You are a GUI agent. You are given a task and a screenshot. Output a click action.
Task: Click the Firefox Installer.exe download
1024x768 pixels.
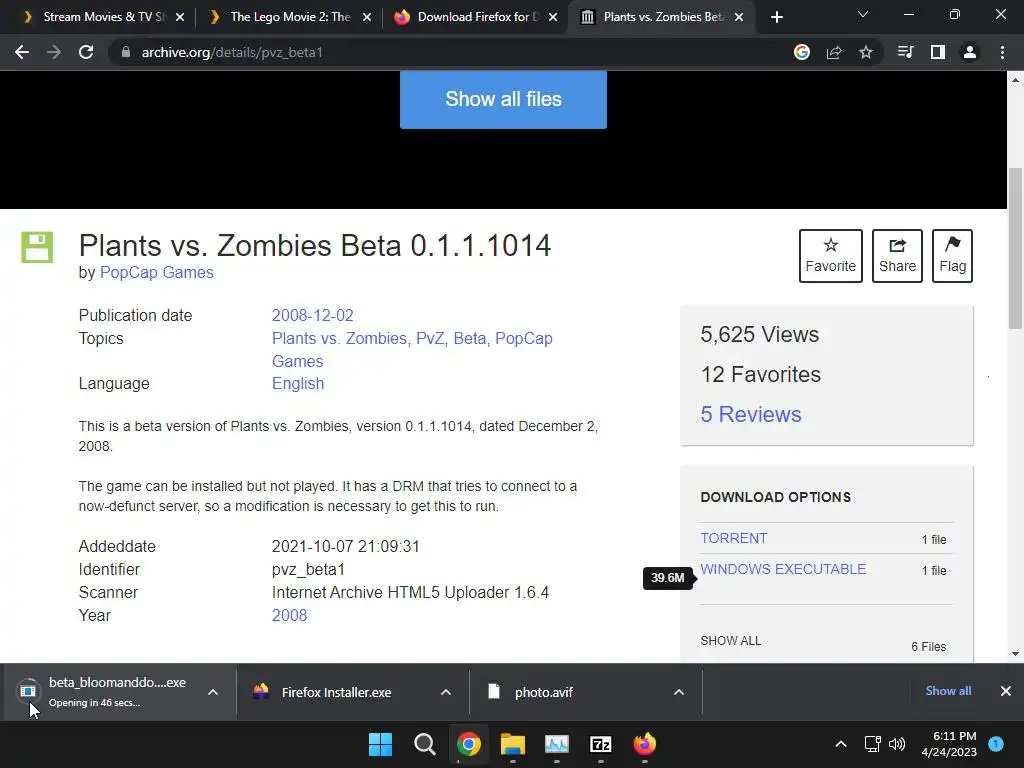[x=336, y=692]
